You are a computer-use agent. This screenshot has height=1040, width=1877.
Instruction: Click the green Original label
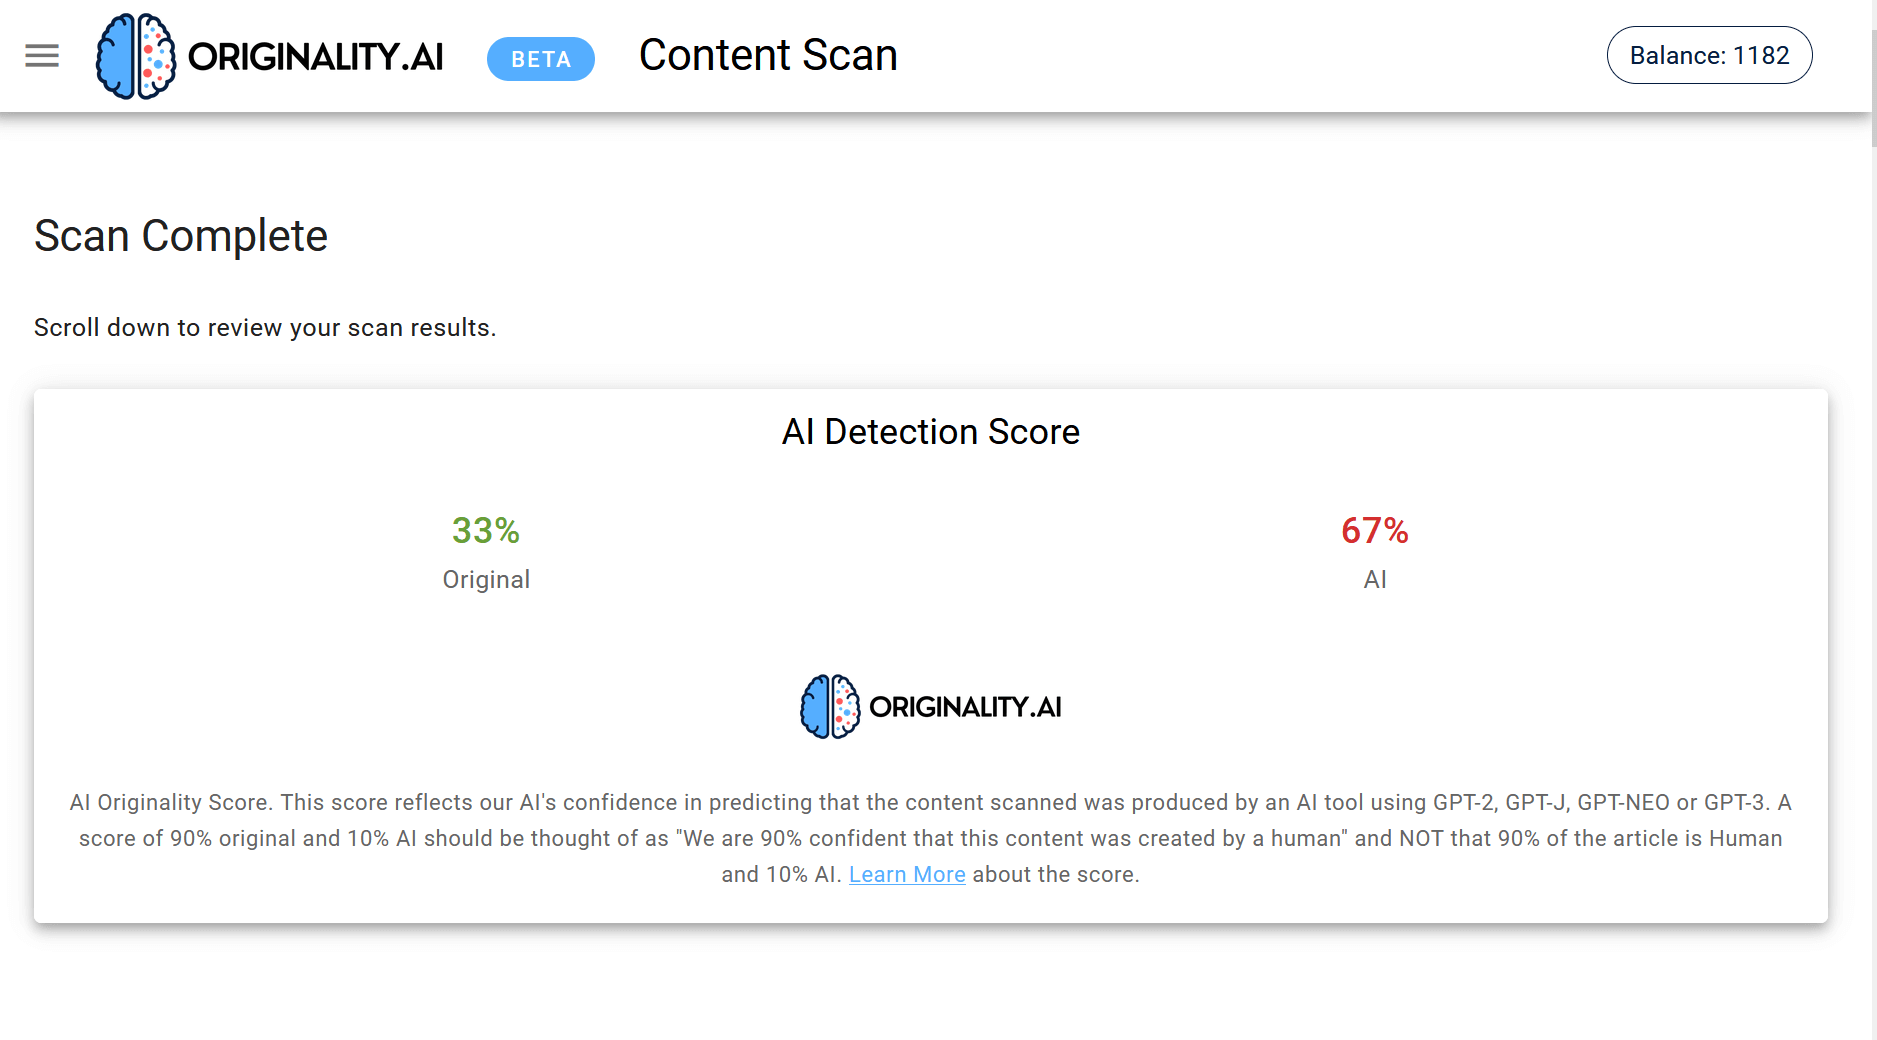(486, 580)
